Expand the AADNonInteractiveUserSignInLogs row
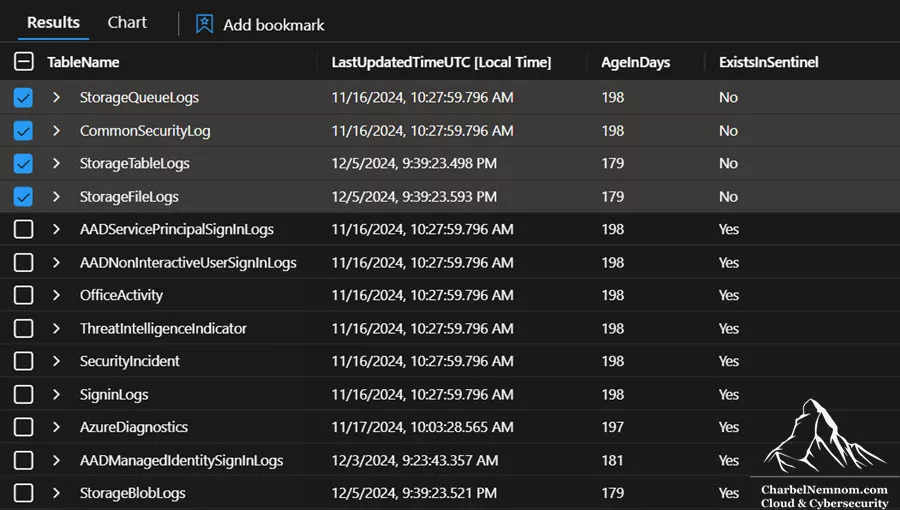This screenshot has height=510, width=900. click(x=56, y=263)
